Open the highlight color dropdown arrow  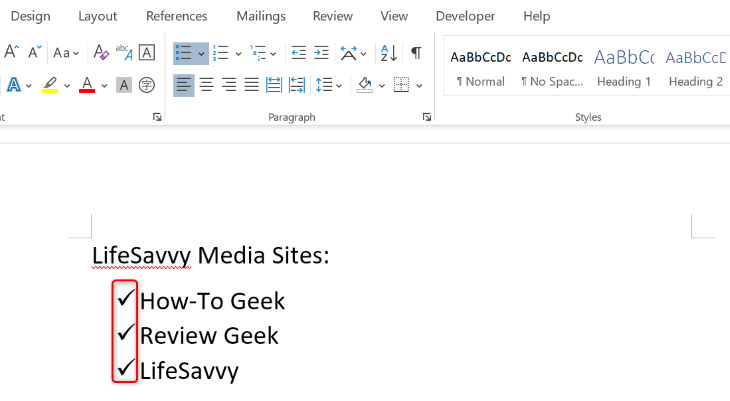(67, 86)
